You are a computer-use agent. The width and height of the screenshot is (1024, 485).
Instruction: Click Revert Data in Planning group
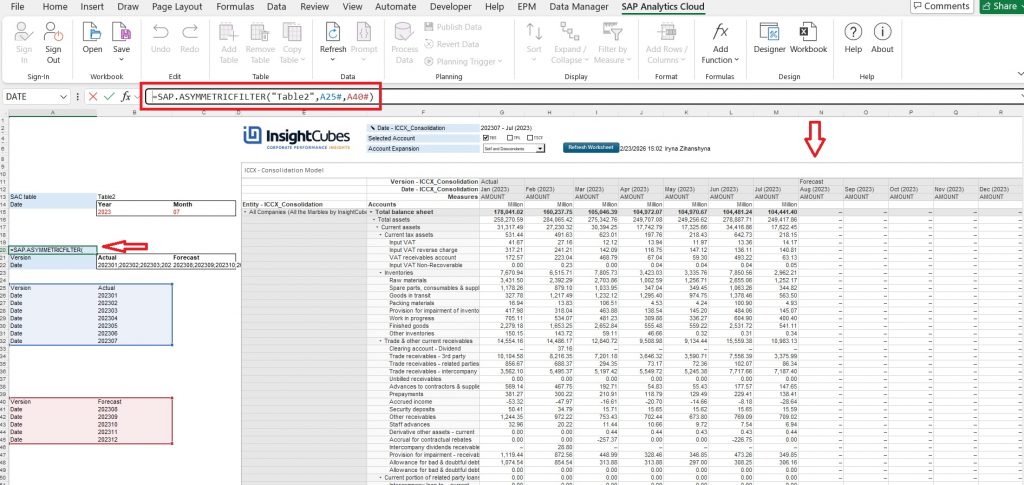pos(452,44)
